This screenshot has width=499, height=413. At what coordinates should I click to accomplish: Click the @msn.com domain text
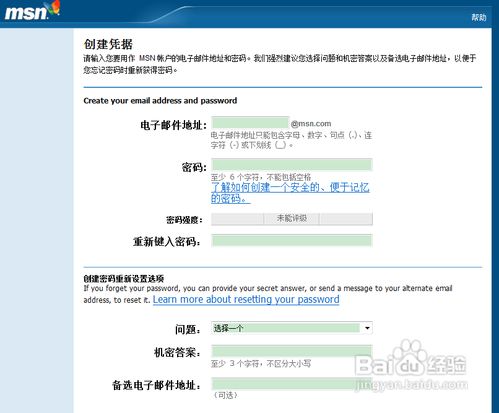pyautogui.click(x=311, y=124)
